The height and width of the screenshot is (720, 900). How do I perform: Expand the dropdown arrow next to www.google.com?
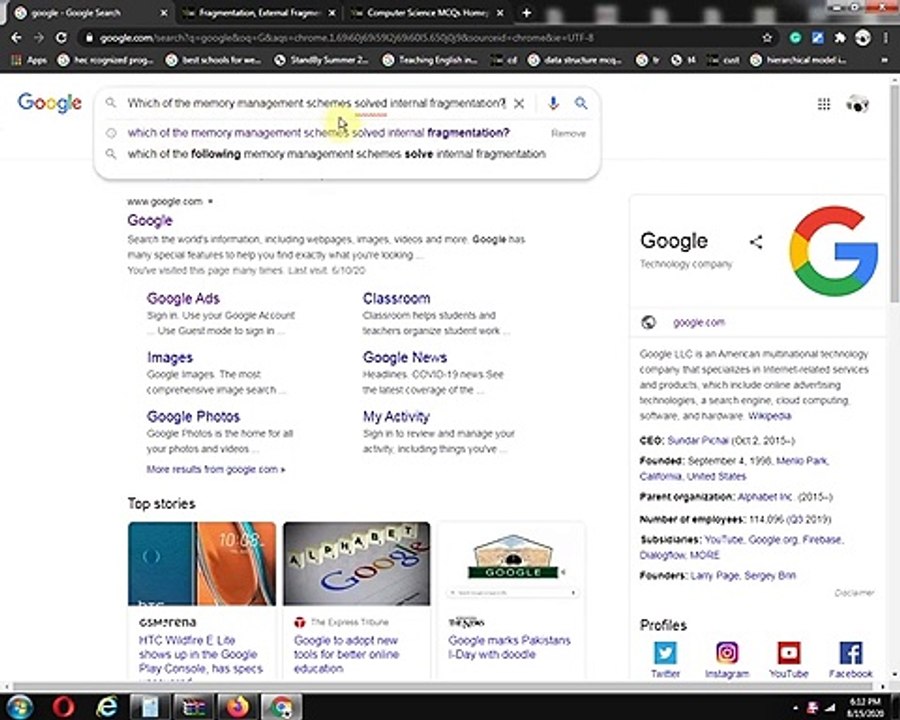pyautogui.click(x=210, y=202)
